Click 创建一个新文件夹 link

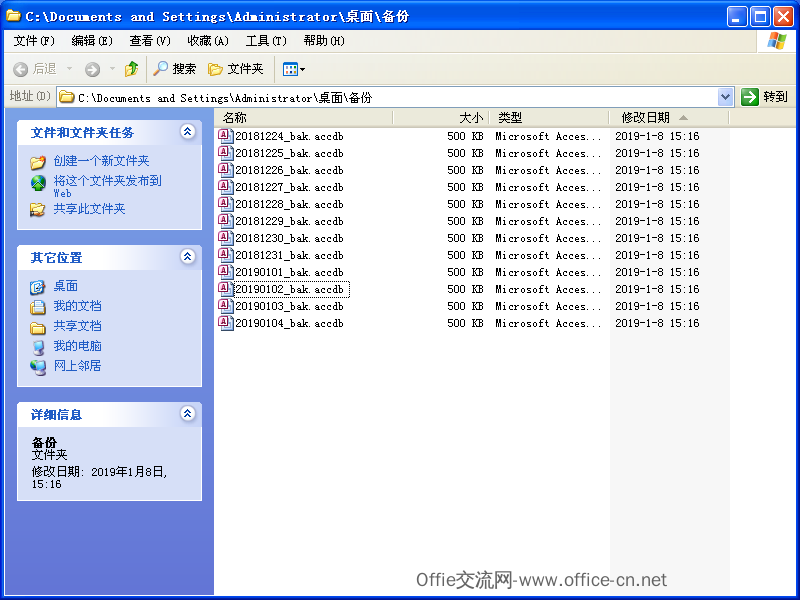click(101, 161)
